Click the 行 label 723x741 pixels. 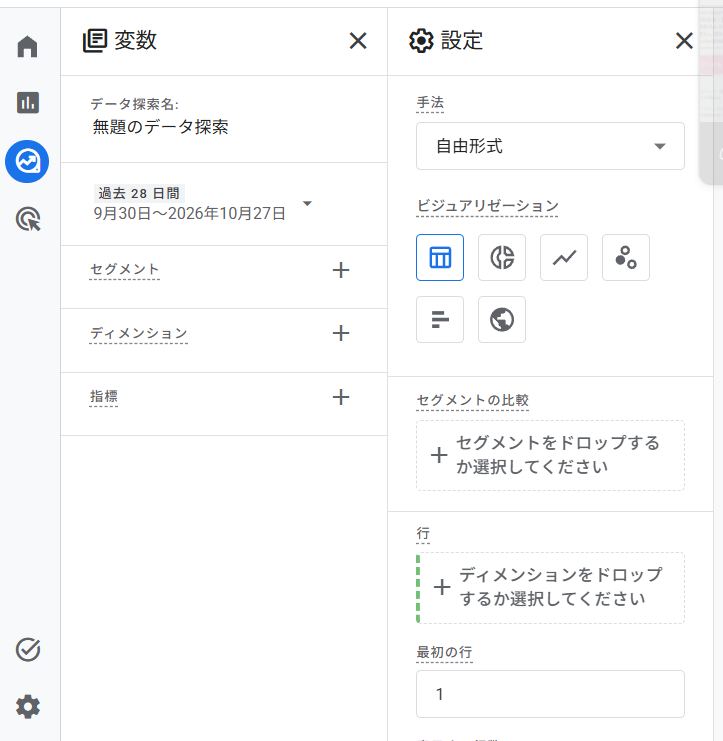(423, 534)
